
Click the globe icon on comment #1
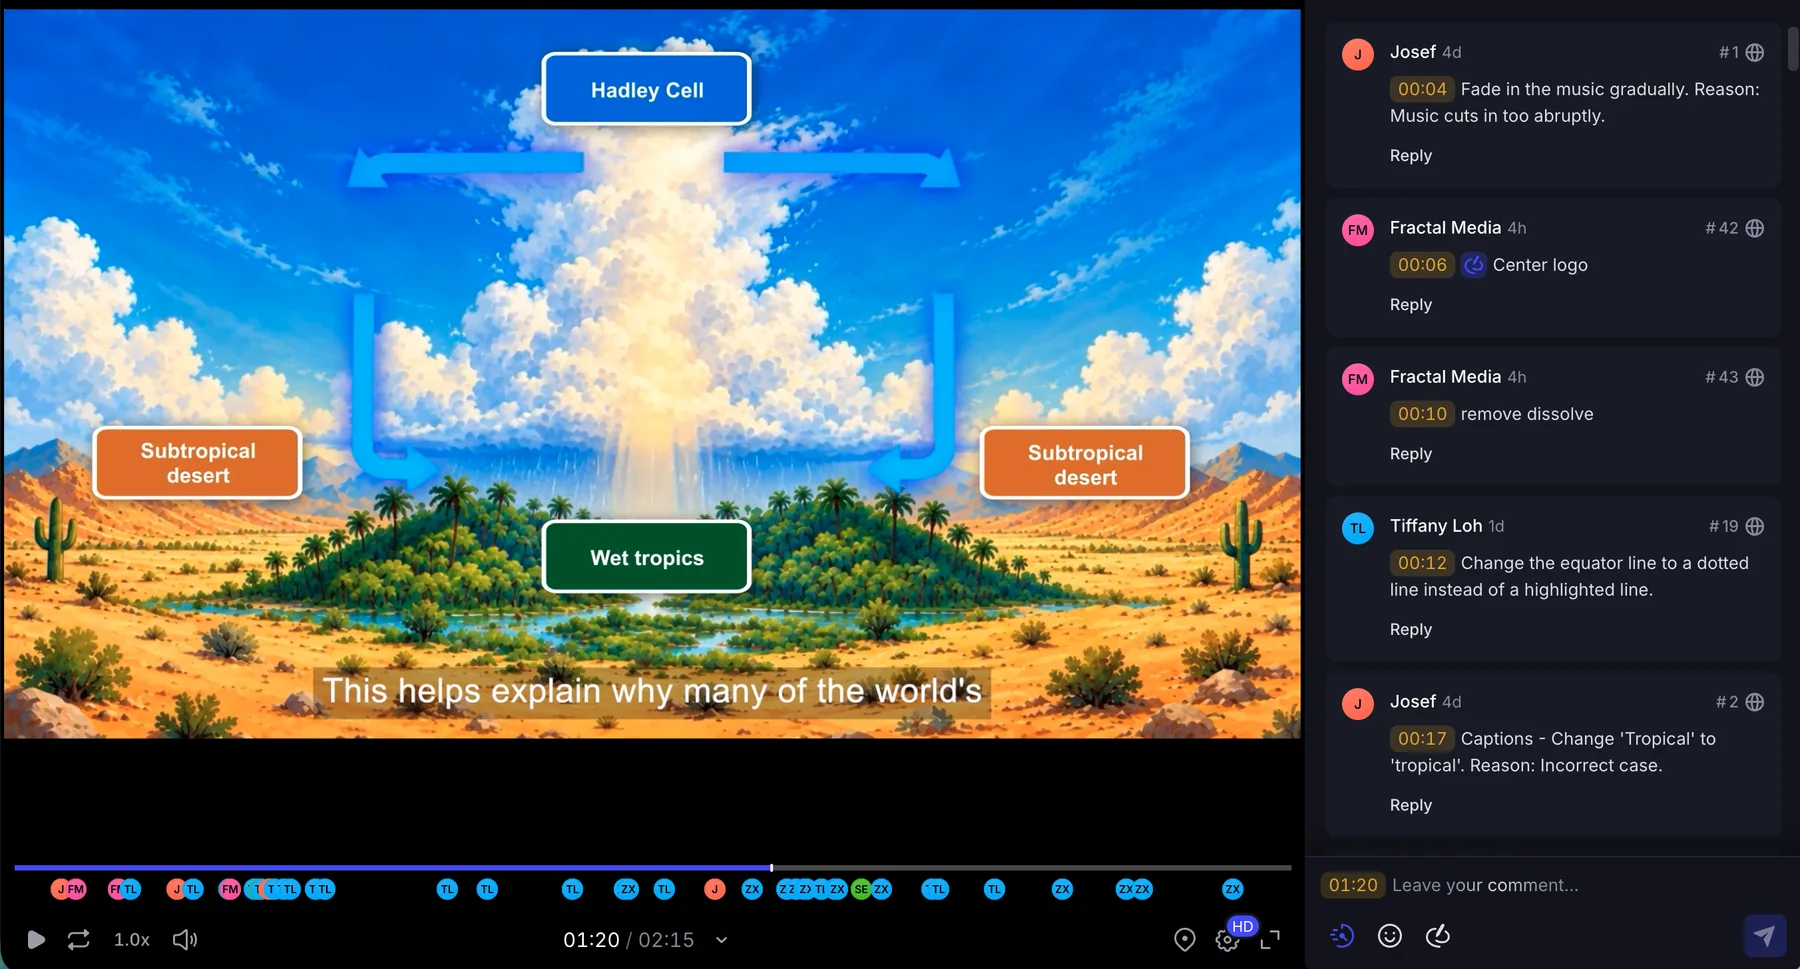pos(1755,52)
